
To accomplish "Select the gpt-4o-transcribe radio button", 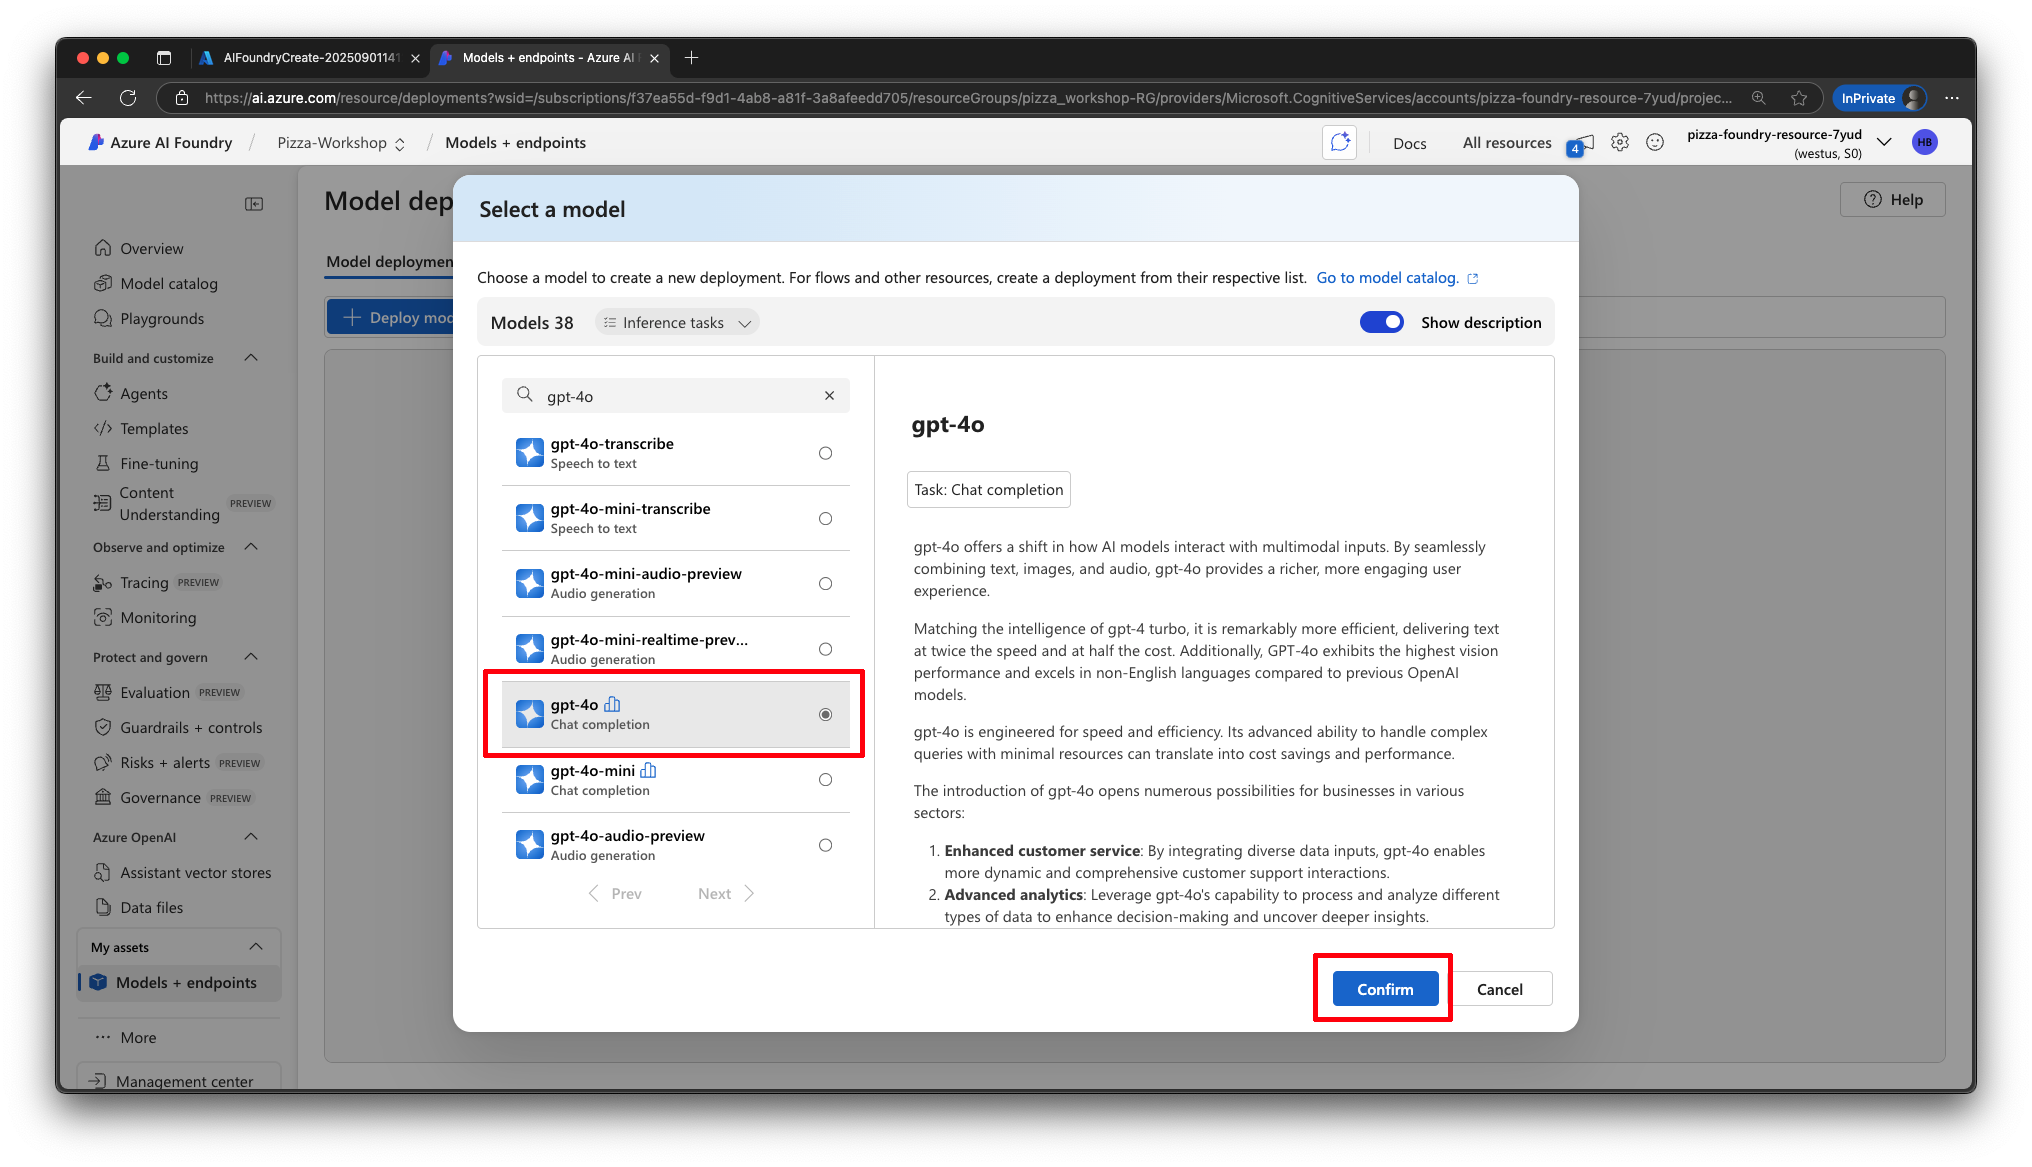I will pos(825,453).
